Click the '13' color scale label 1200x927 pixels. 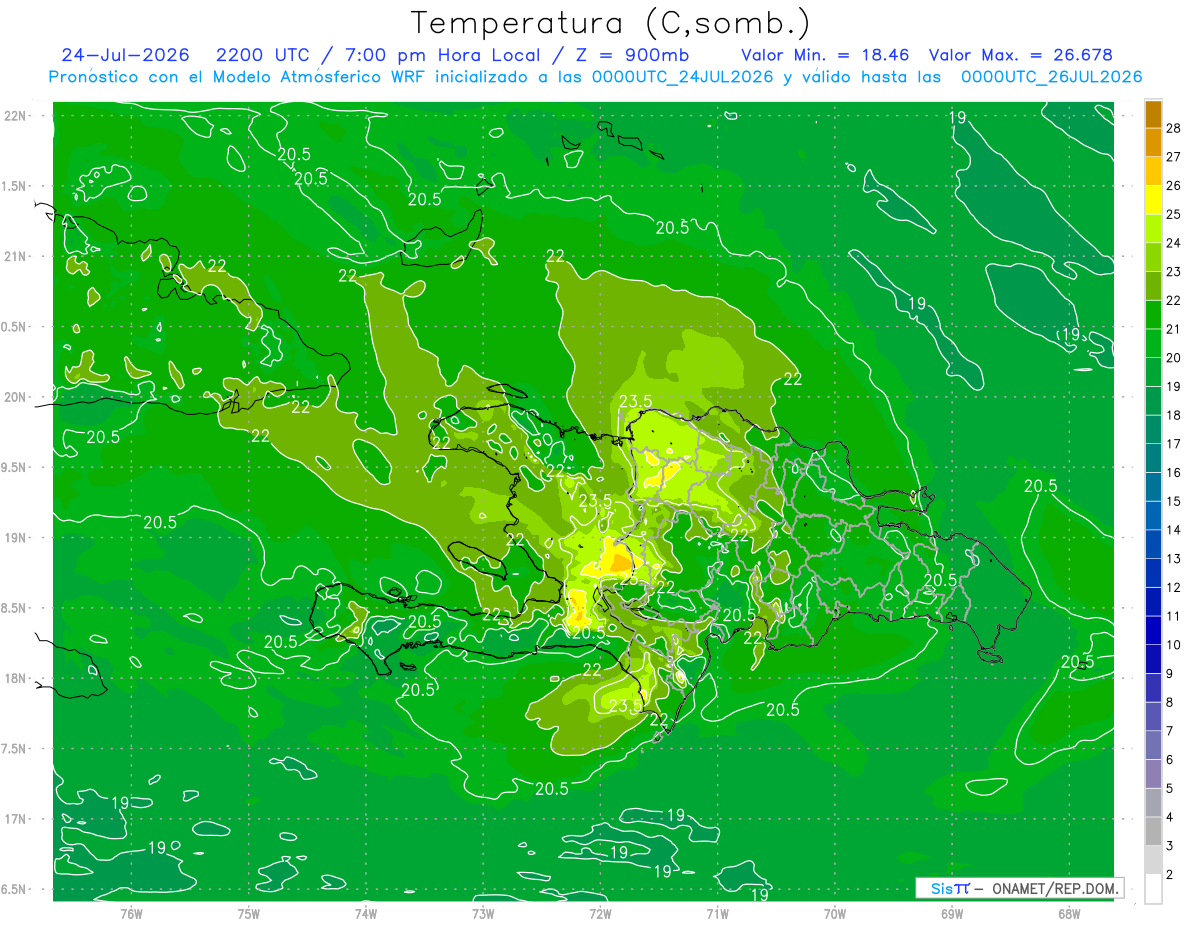(x=1174, y=559)
